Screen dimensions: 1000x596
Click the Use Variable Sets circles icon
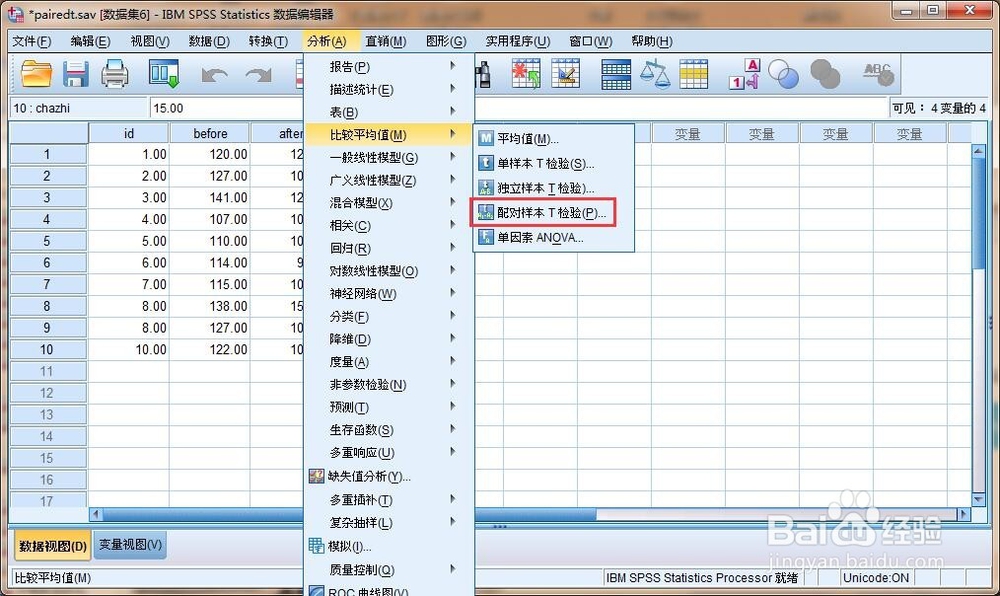[x=783, y=74]
